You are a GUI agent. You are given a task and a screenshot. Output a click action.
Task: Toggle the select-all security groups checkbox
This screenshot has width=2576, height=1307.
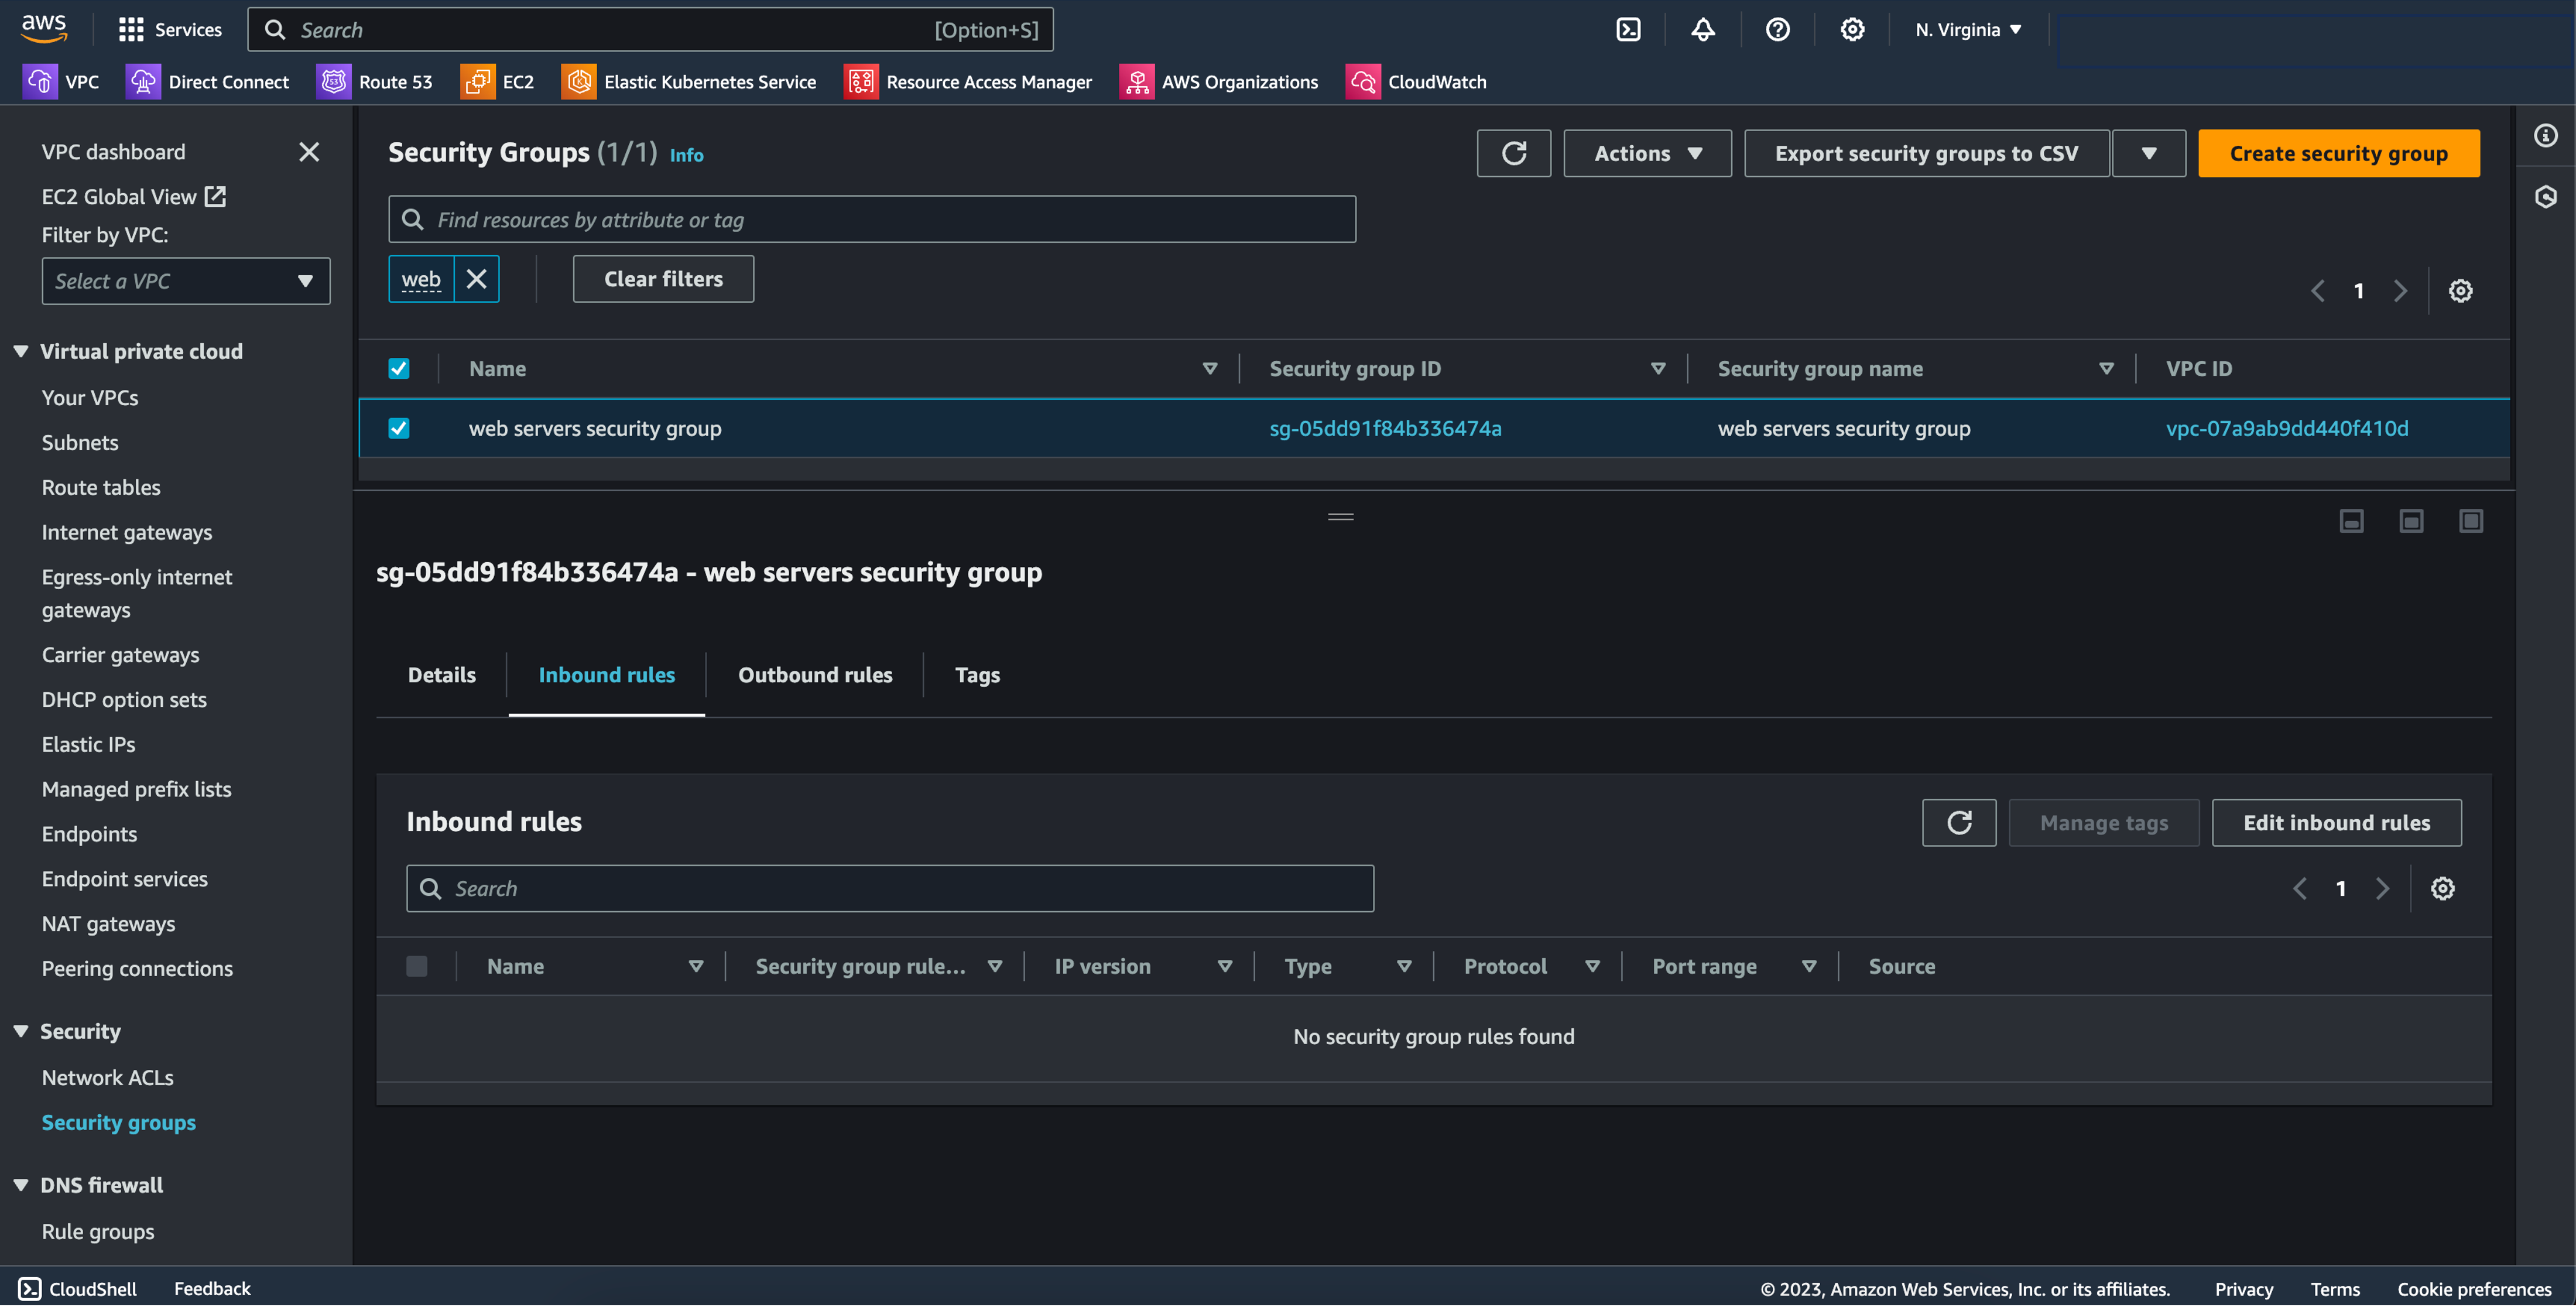399,369
